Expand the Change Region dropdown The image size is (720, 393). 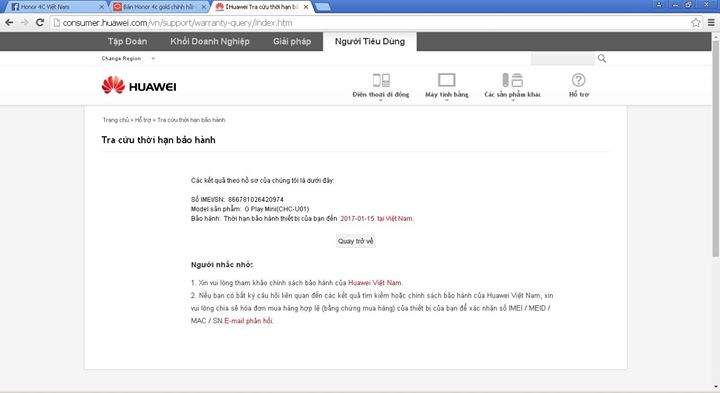pos(129,58)
